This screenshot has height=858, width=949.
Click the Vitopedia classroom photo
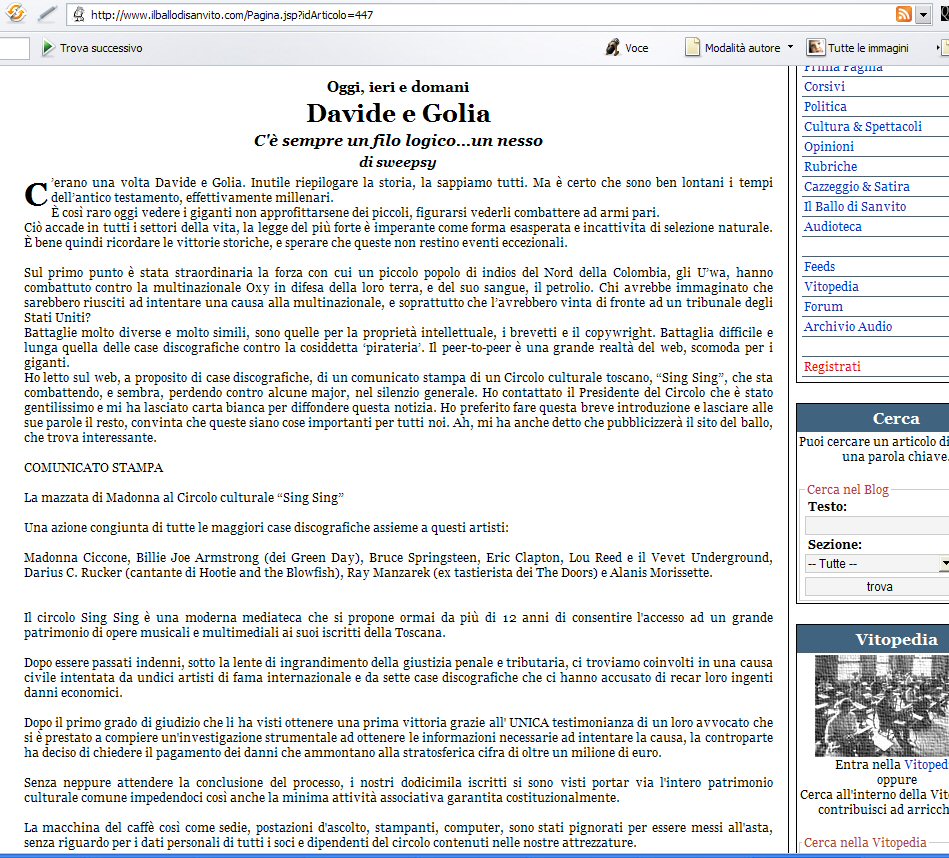pyautogui.click(x=880, y=705)
